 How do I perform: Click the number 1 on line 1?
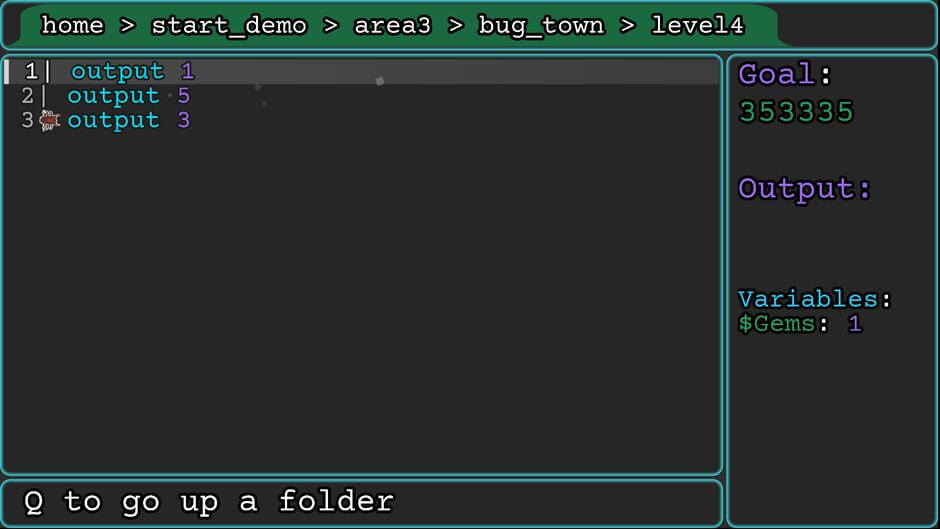pos(188,71)
